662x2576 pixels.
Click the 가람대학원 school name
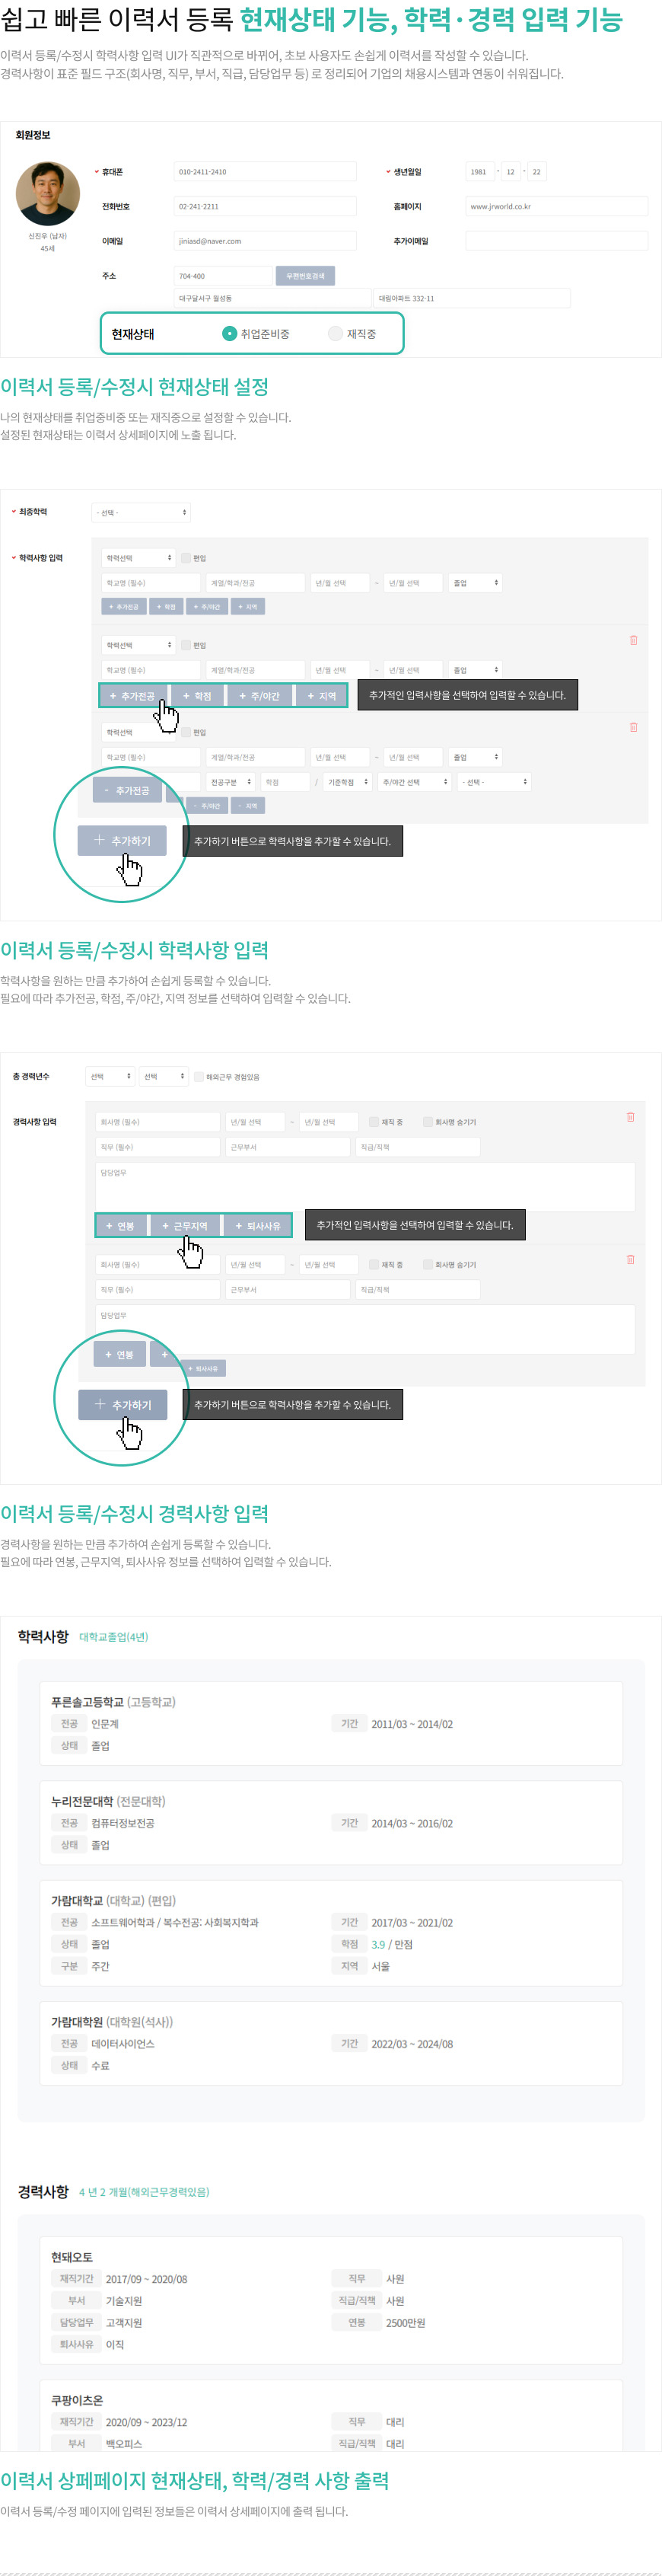(77, 2022)
